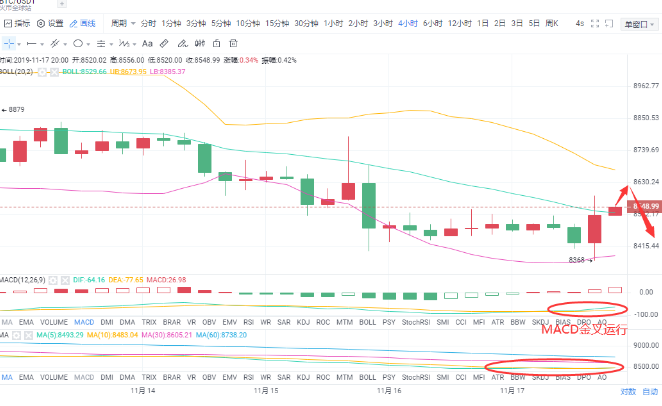Viewport: 662px width, 406px height.
Task: Expand the crosshair tool dropdown arrow
Action: click(x=19, y=44)
